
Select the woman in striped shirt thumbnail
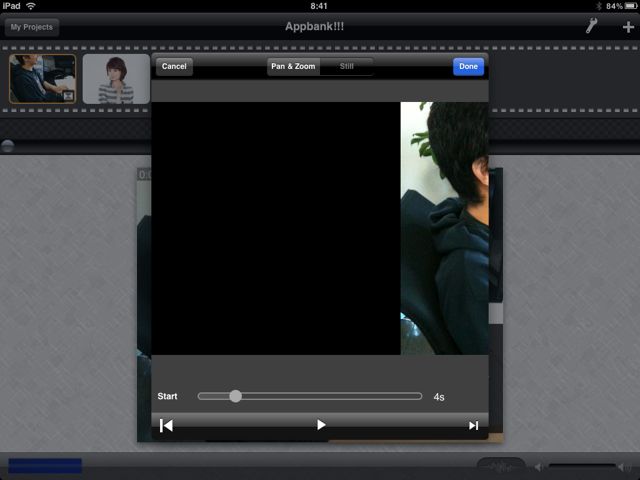click(116, 79)
